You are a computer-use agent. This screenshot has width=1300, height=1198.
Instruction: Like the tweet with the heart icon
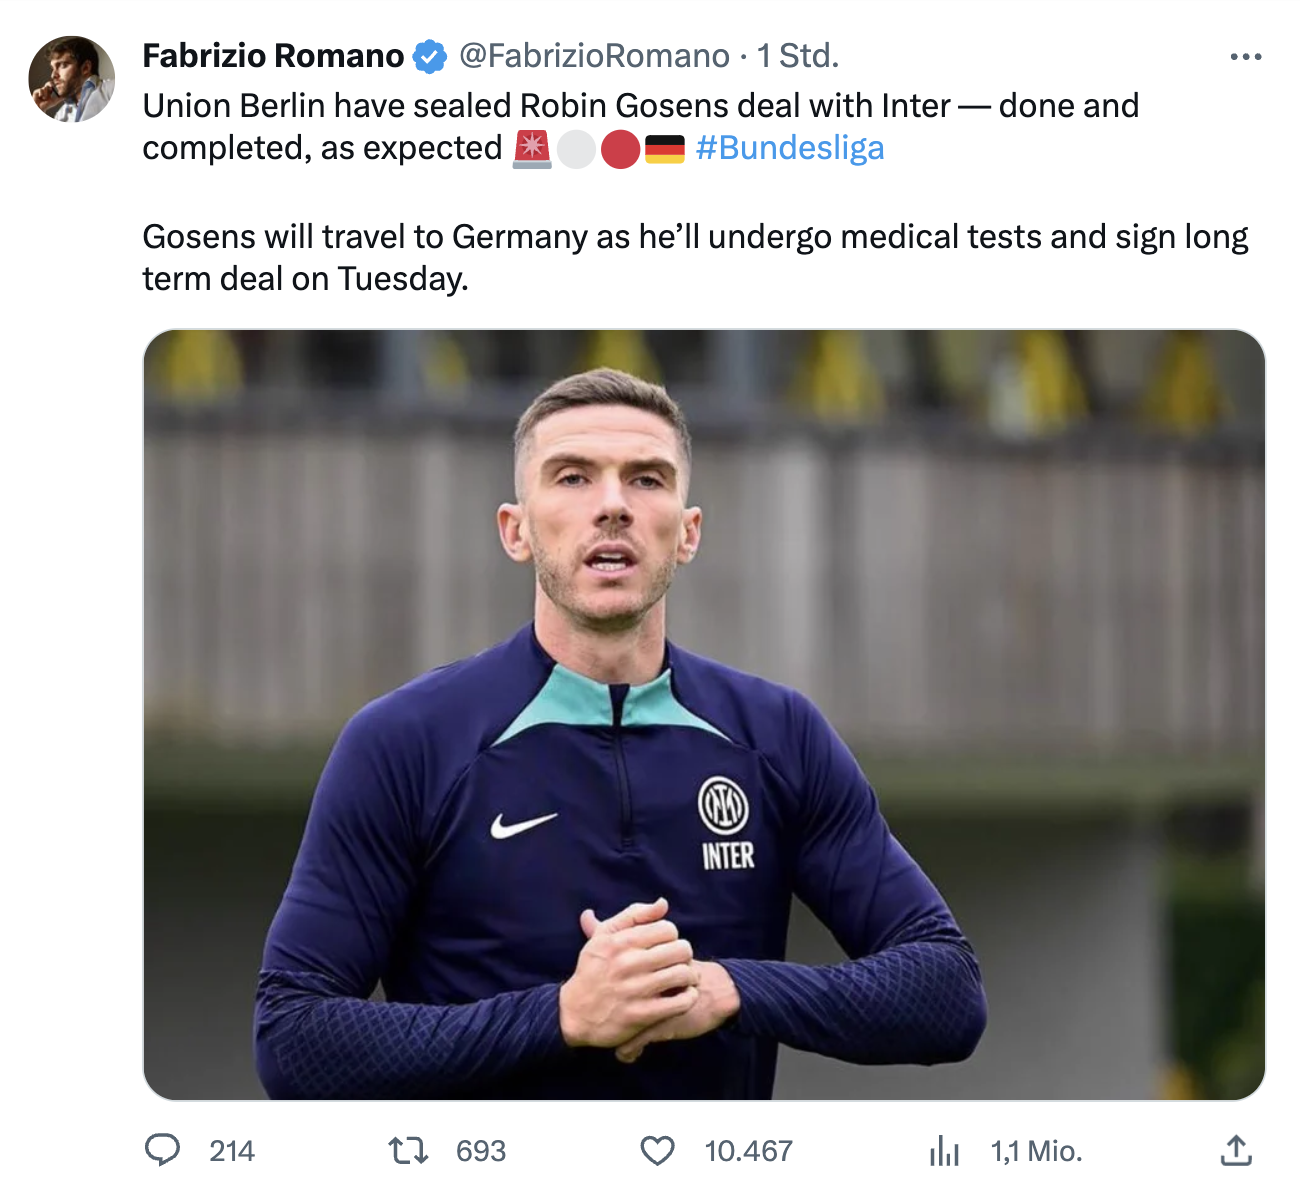(x=657, y=1151)
